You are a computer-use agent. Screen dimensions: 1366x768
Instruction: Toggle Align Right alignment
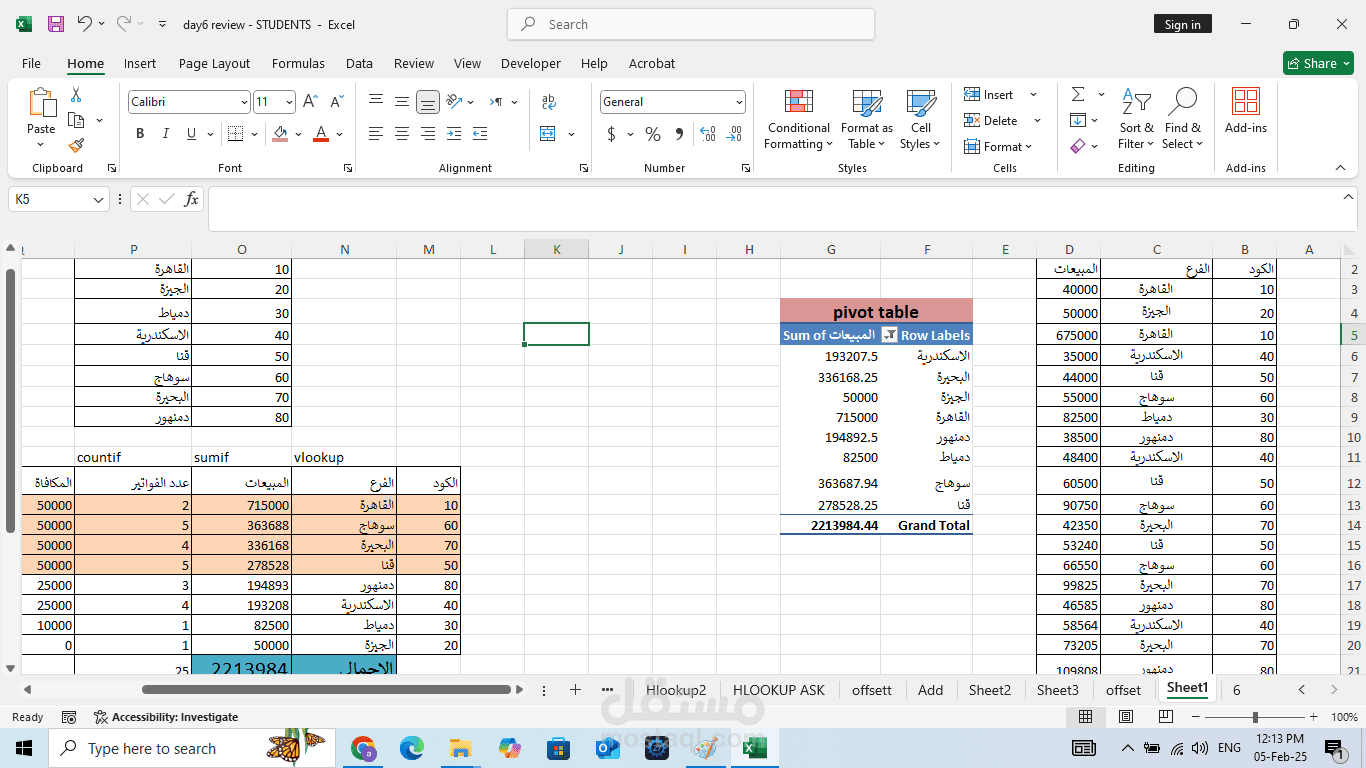(x=428, y=133)
